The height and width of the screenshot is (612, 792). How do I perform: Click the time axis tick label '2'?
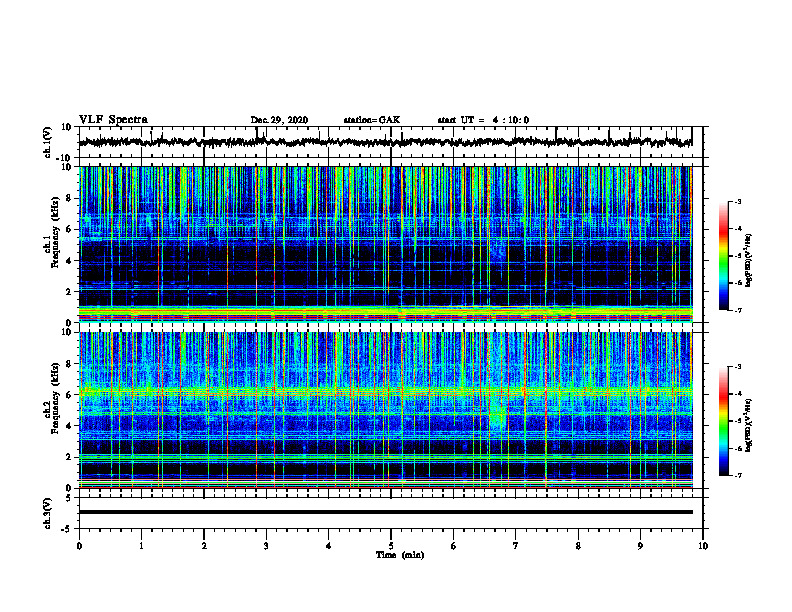[x=204, y=546]
